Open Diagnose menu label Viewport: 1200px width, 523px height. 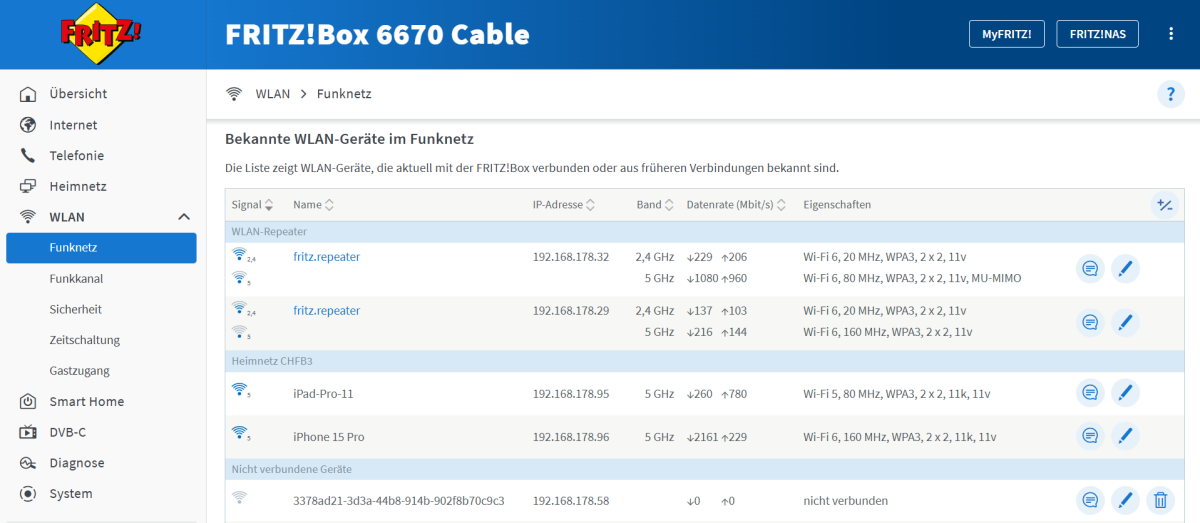(77, 463)
